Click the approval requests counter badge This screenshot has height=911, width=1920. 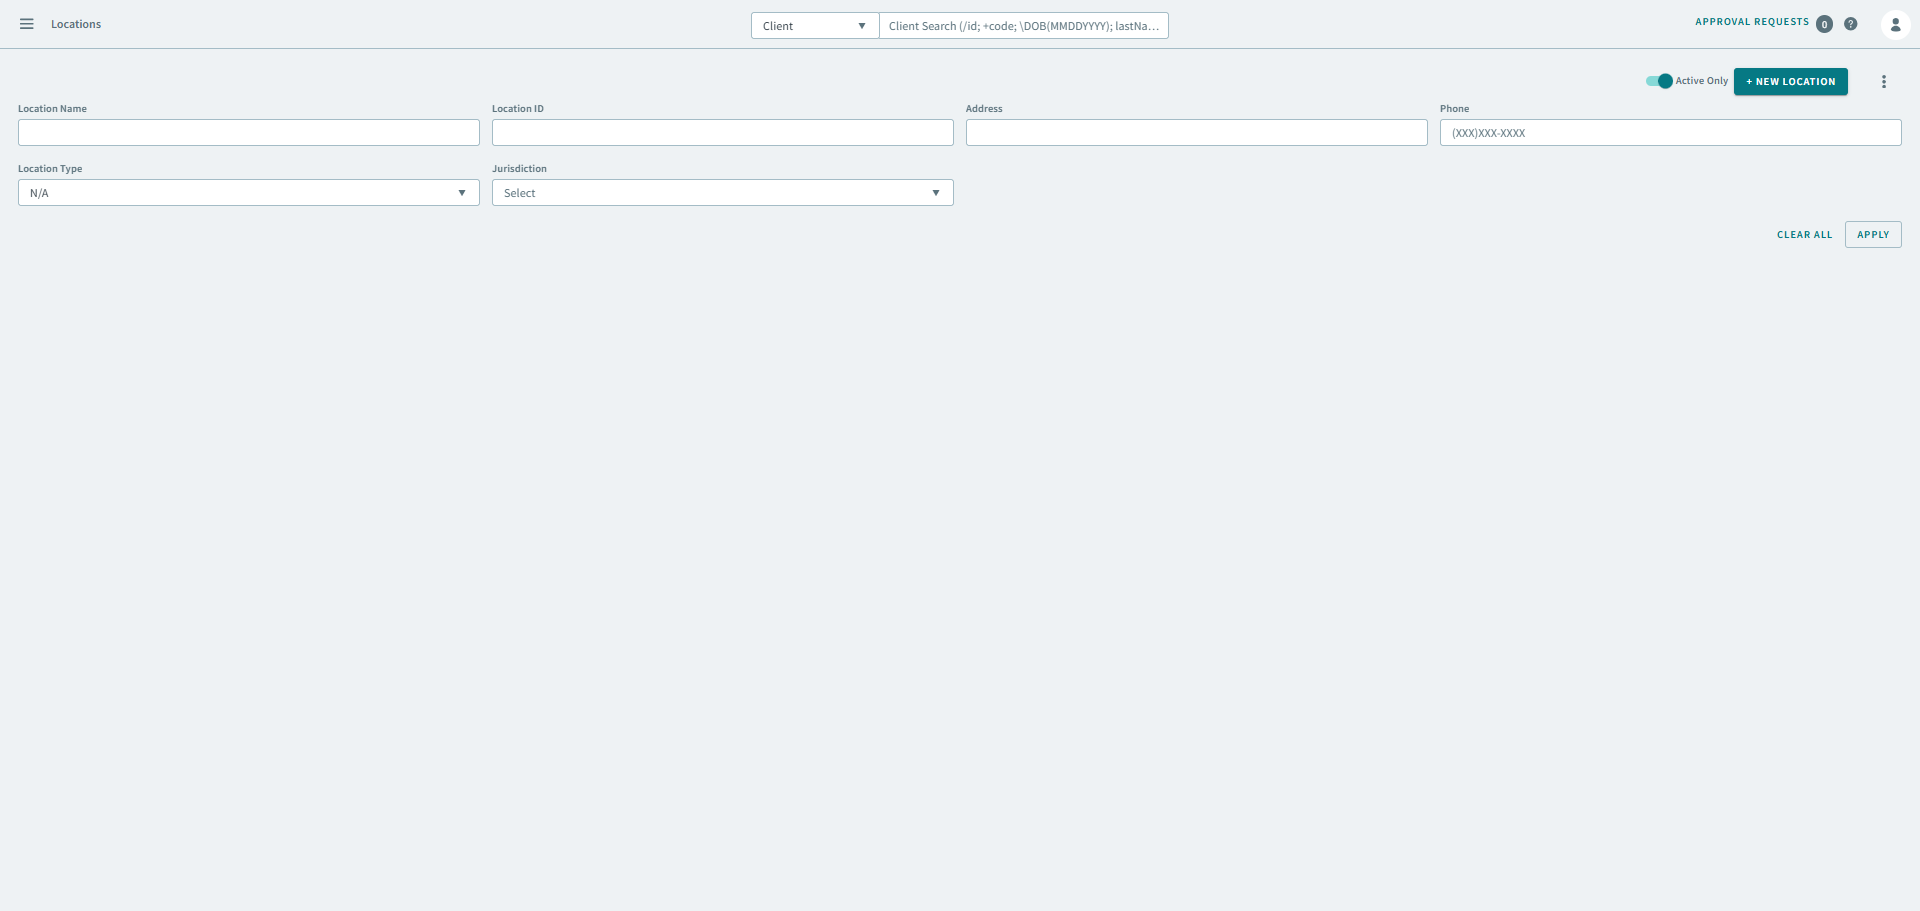tap(1825, 24)
